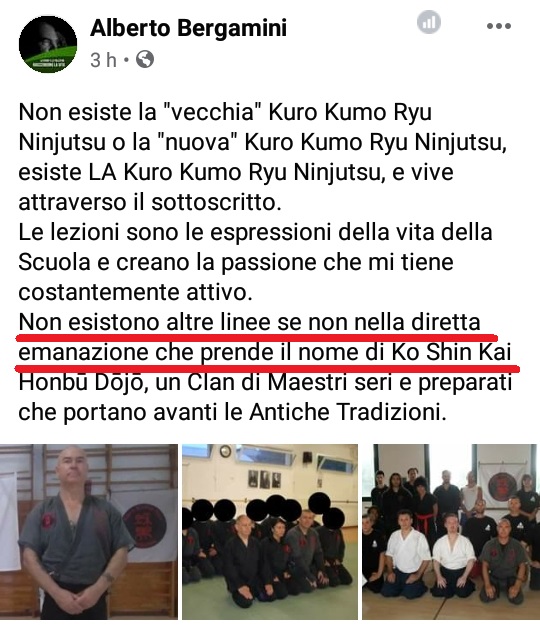Click the closing words 'Antiche Tradizioni'
This screenshot has width=540, height=625.
coord(347,412)
